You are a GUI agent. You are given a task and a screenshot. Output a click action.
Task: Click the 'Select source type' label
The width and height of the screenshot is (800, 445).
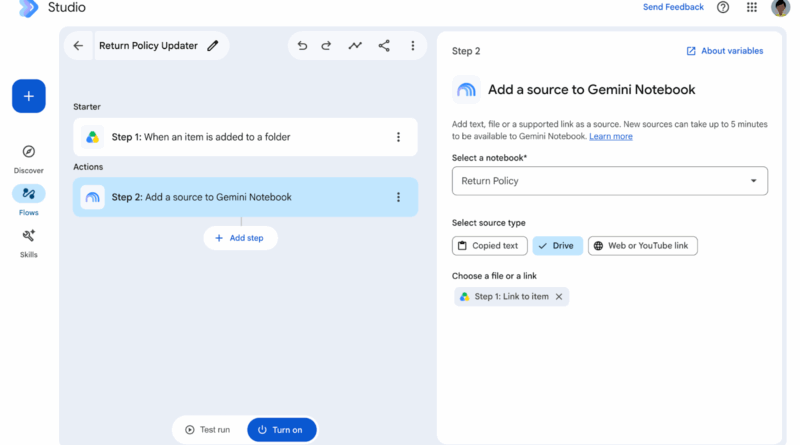pos(488,222)
